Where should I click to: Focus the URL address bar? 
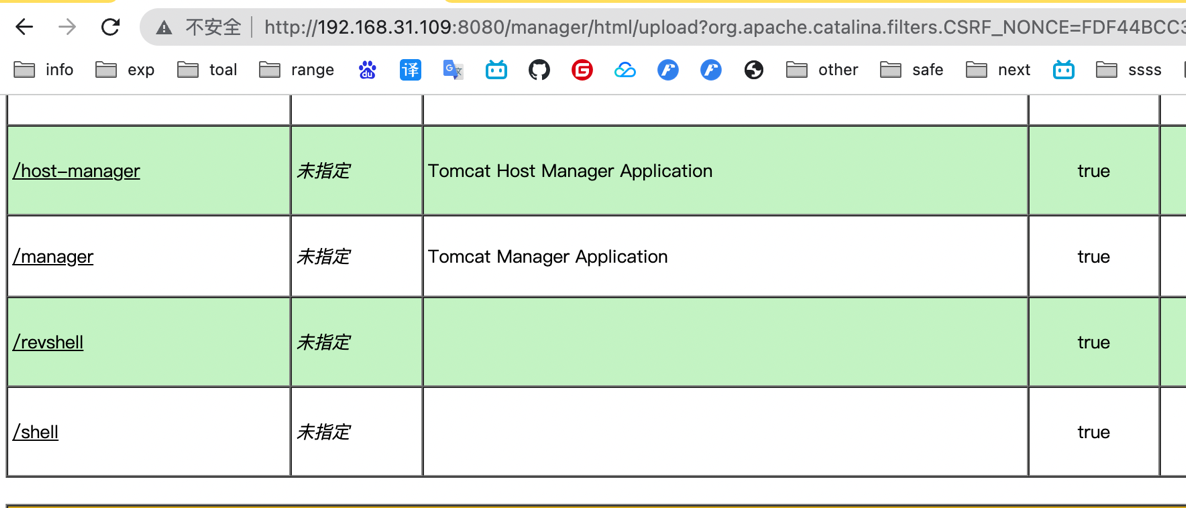[700, 28]
